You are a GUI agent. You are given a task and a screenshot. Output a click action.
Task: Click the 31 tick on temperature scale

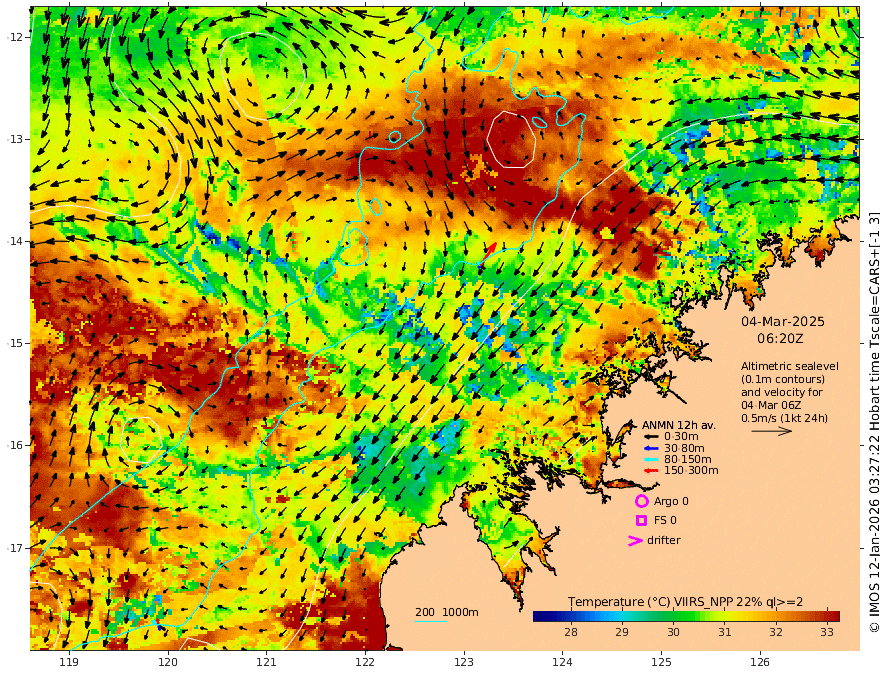click(x=725, y=632)
